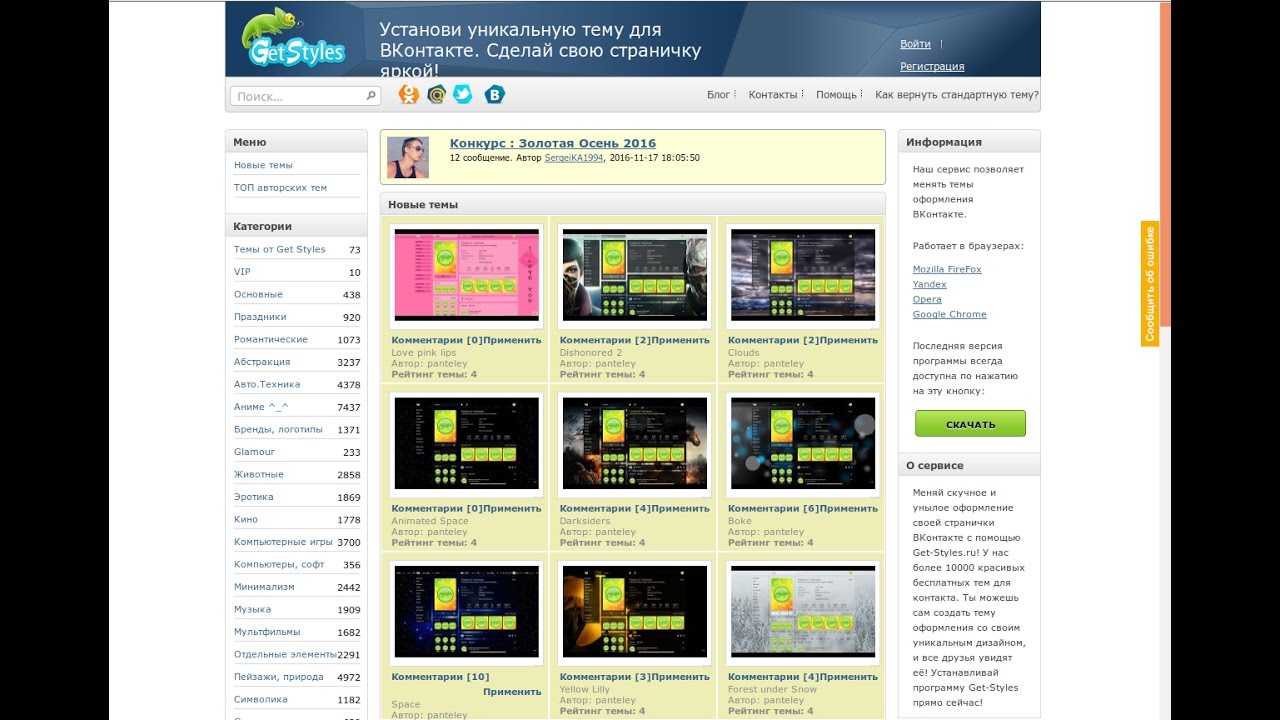Click the Войти login link
The height and width of the screenshot is (720, 1280).
pos(915,44)
